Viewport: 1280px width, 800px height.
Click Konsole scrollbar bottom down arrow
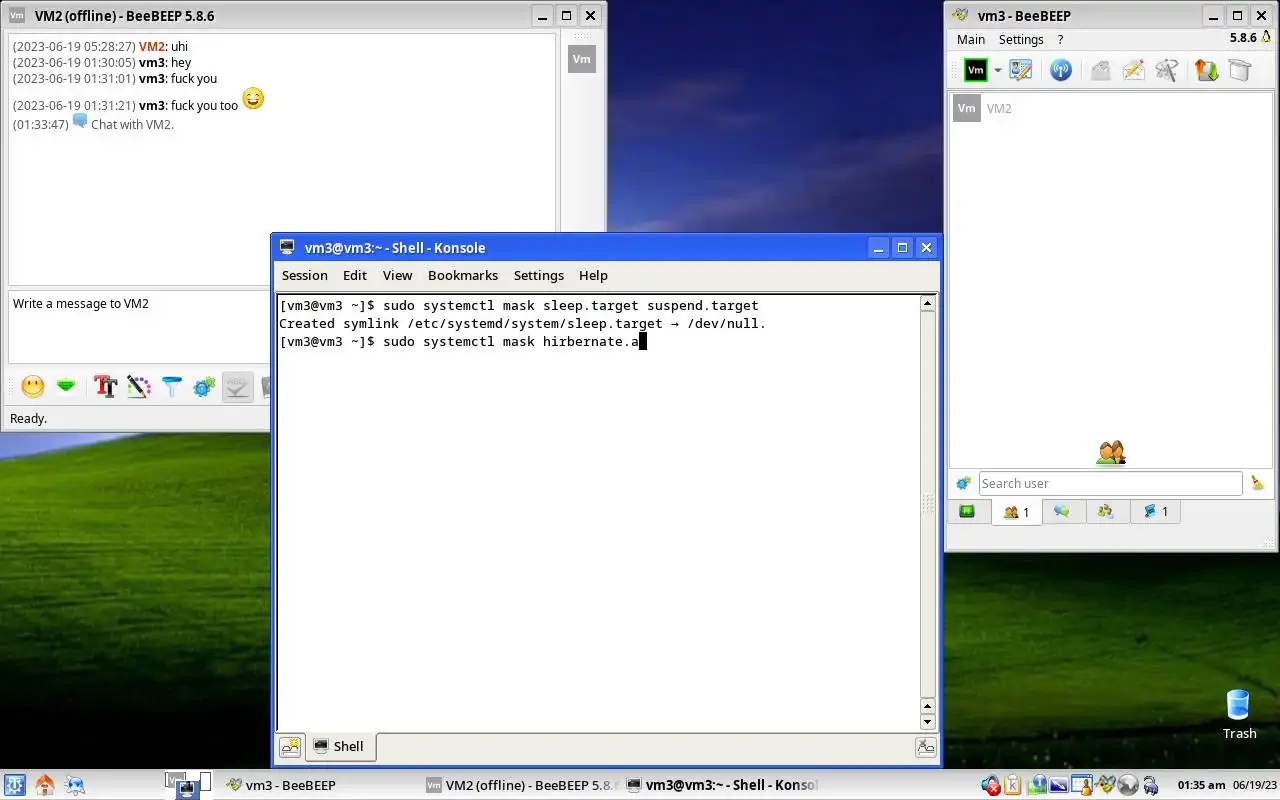click(x=927, y=722)
